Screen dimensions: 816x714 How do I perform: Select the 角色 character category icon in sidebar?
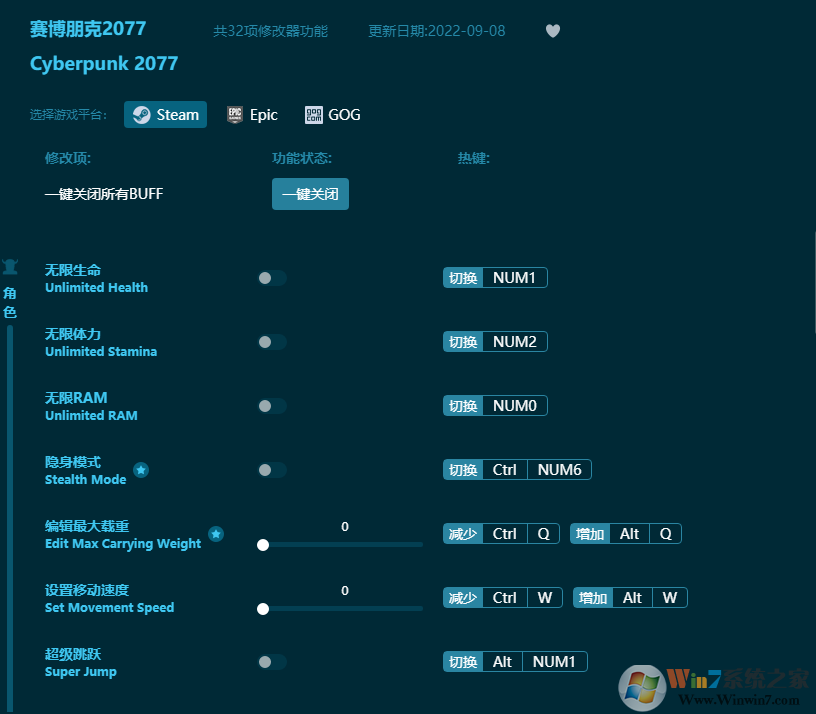[10, 268]
